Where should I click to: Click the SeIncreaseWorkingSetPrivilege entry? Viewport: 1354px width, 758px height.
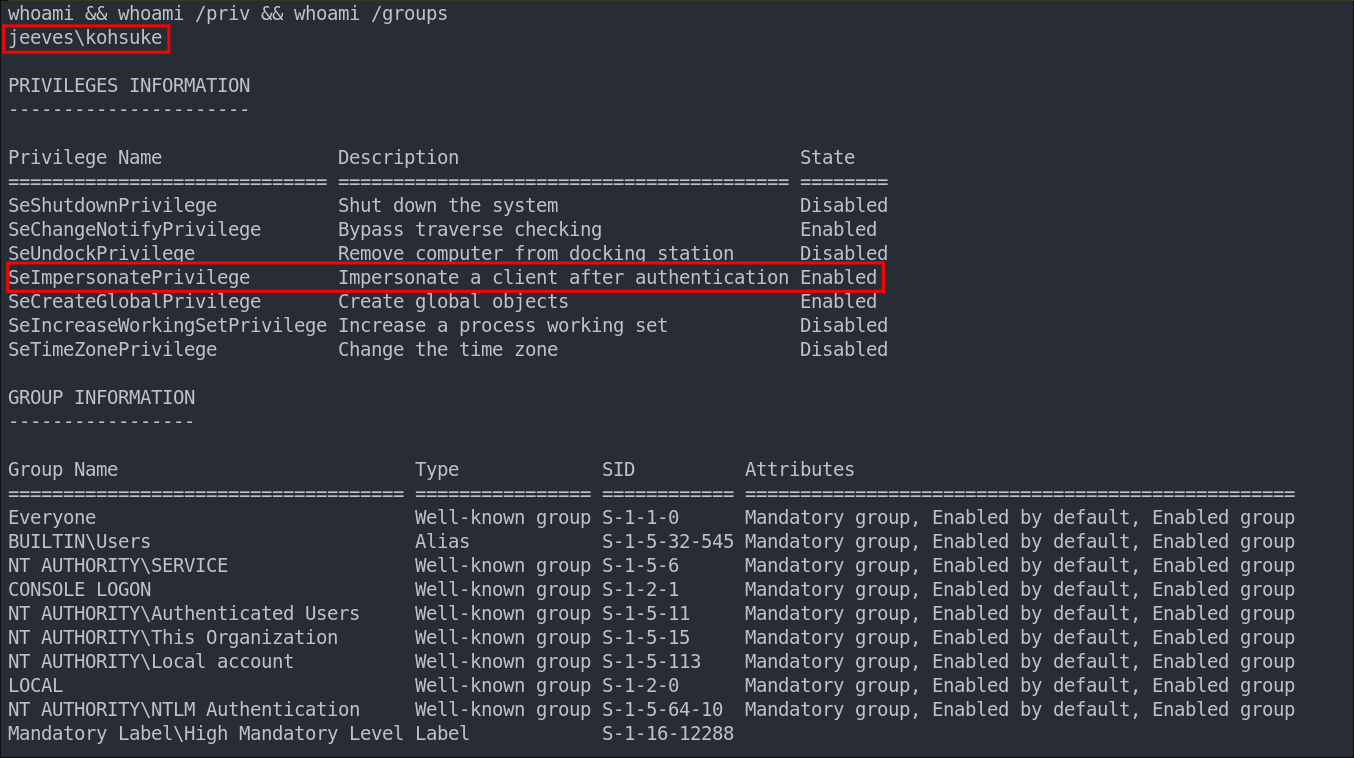coord(168,326)
